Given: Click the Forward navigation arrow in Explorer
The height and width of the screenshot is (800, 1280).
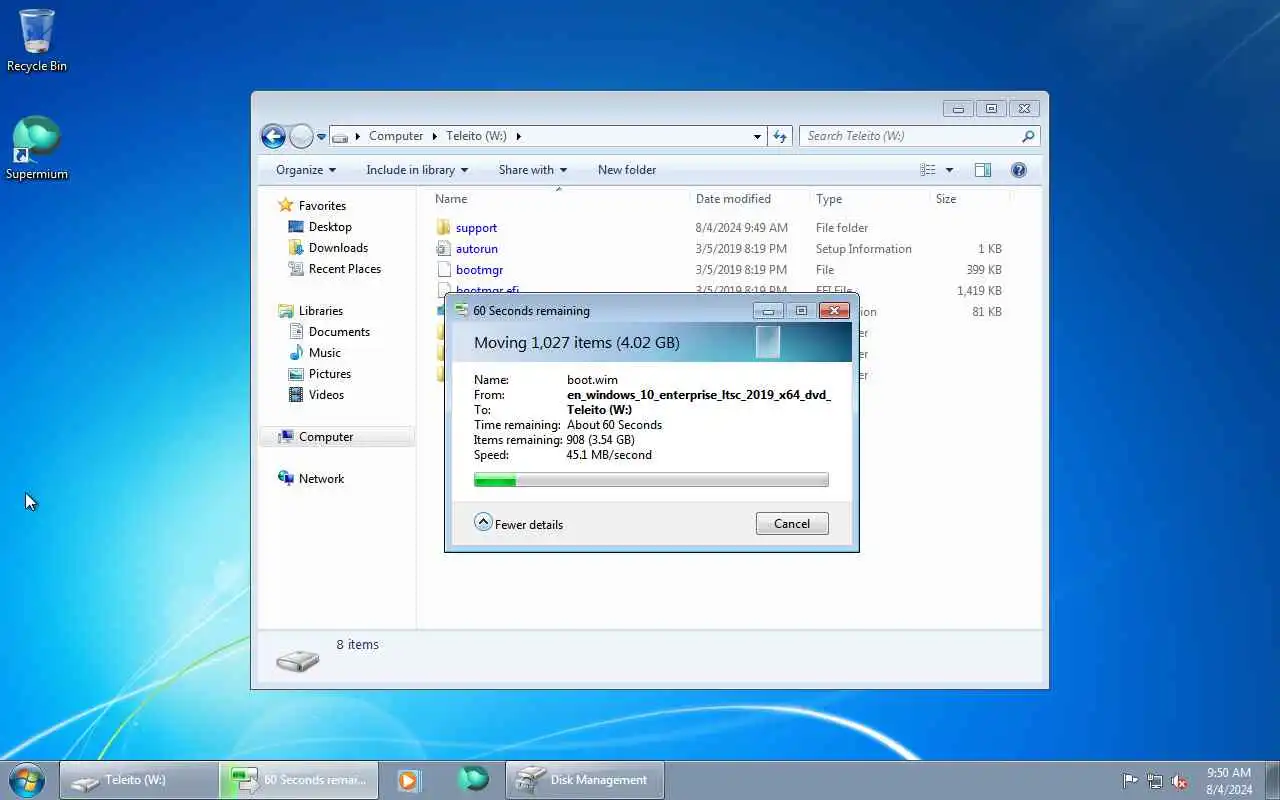Looking at the screenshot, I should [x=301, y=136].
